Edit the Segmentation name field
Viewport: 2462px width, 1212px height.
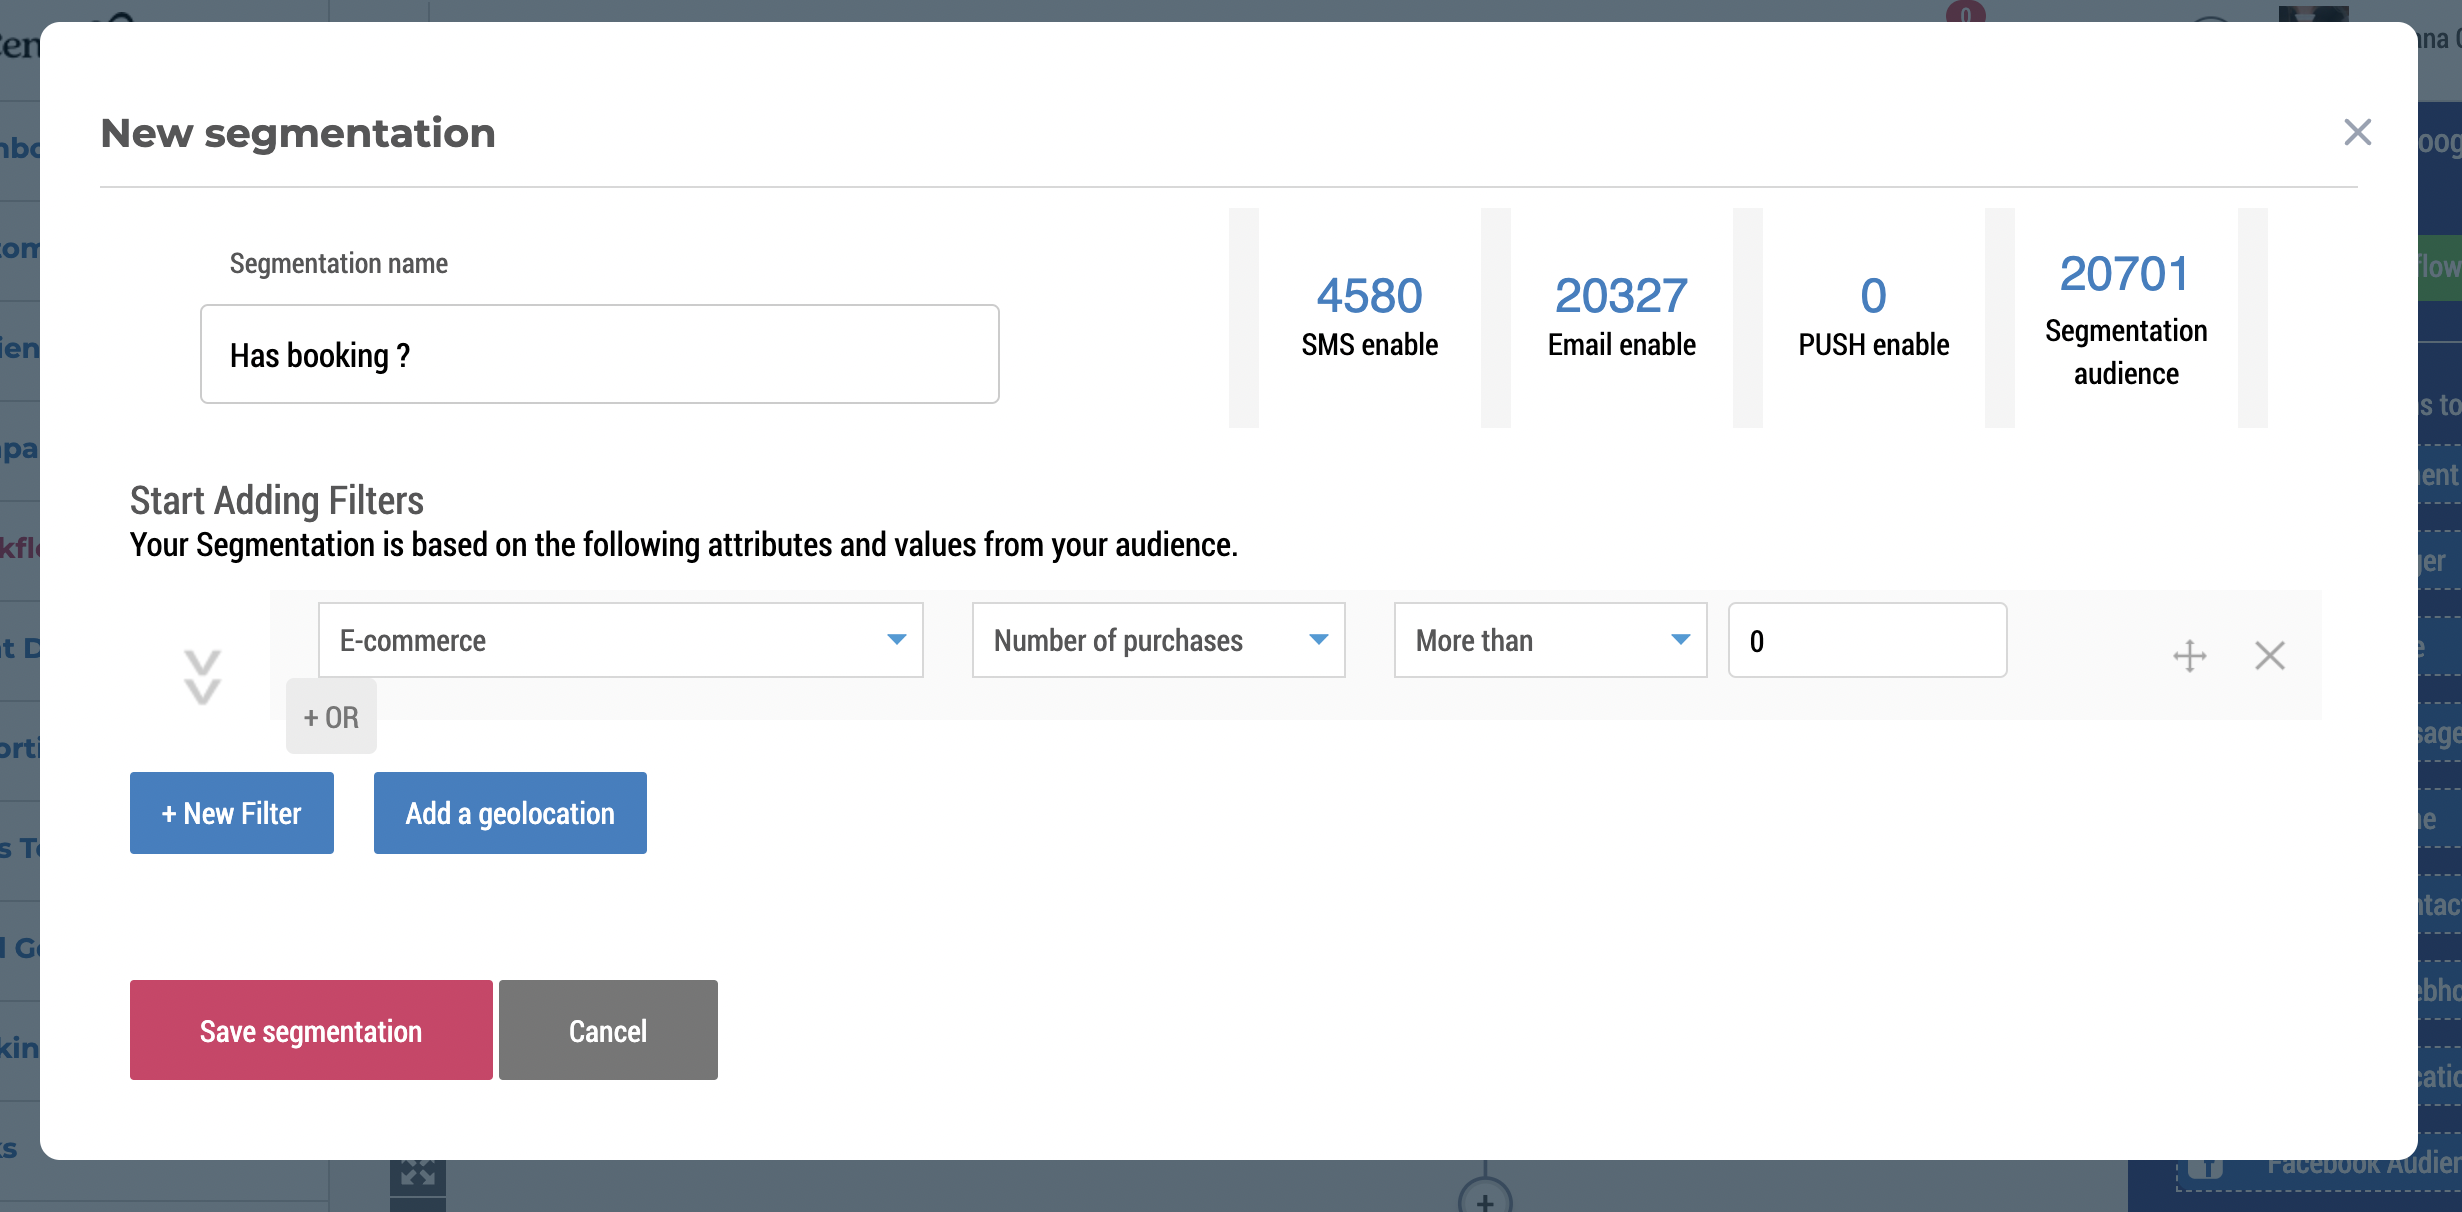coord(600,354)
